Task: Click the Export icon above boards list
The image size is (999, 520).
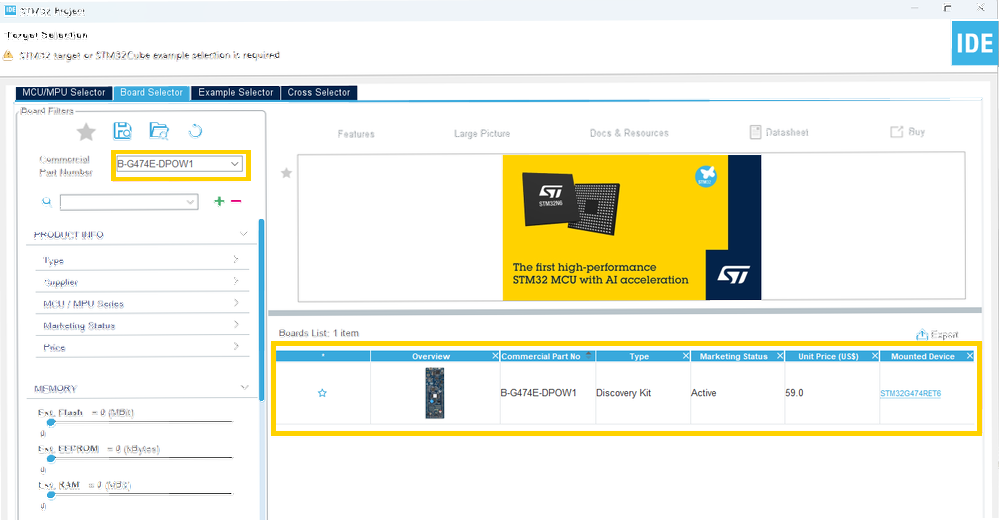Action: [922, 335]
